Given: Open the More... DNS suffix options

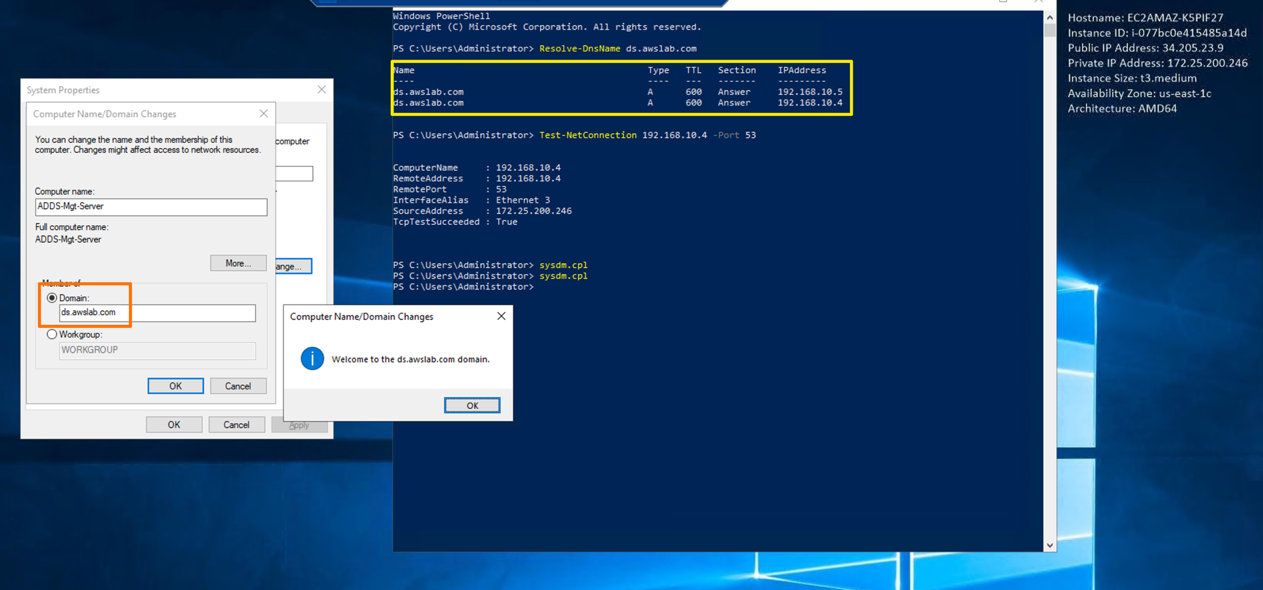Looking at the screenshot, I should pos(238,263).
